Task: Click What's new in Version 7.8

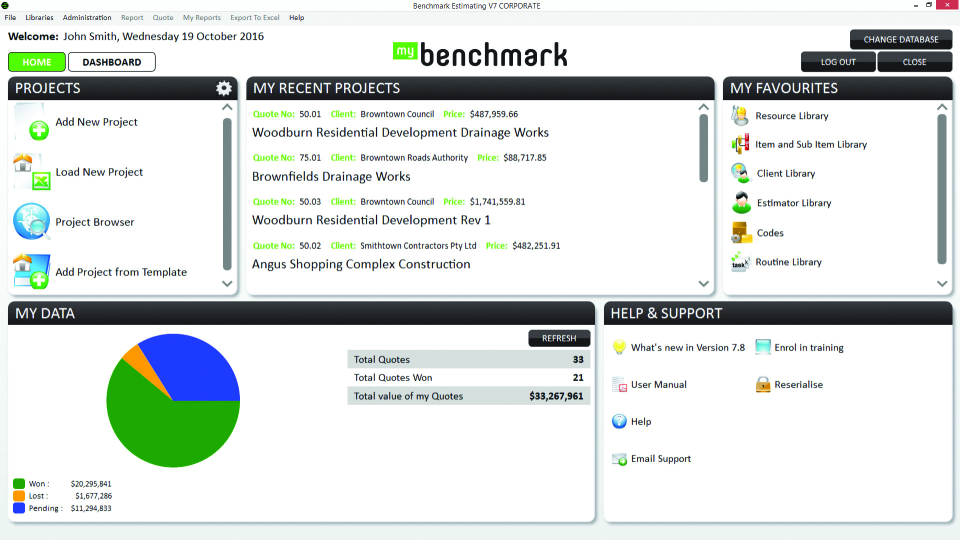Action: 688,347
